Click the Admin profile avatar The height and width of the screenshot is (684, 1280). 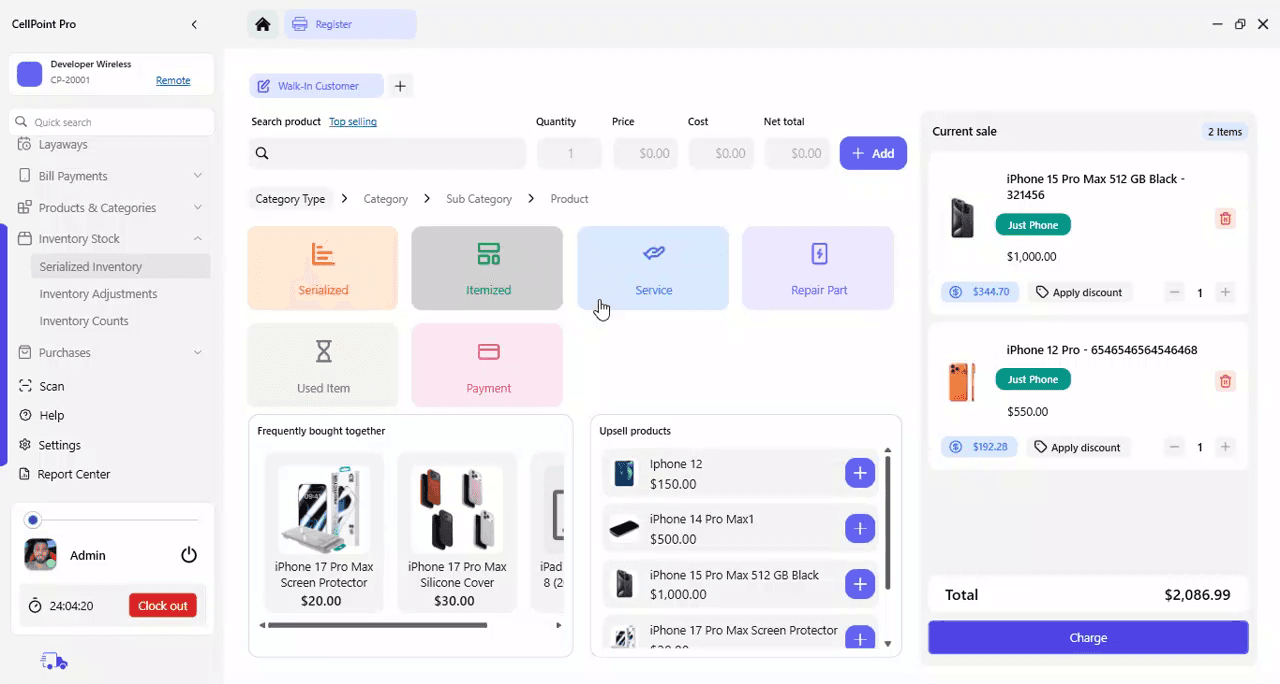point(41,555)
